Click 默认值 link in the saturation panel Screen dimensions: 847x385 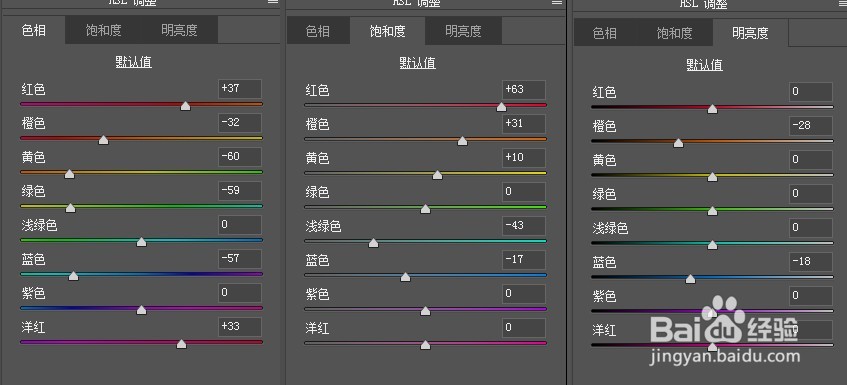tap(418, 63)
